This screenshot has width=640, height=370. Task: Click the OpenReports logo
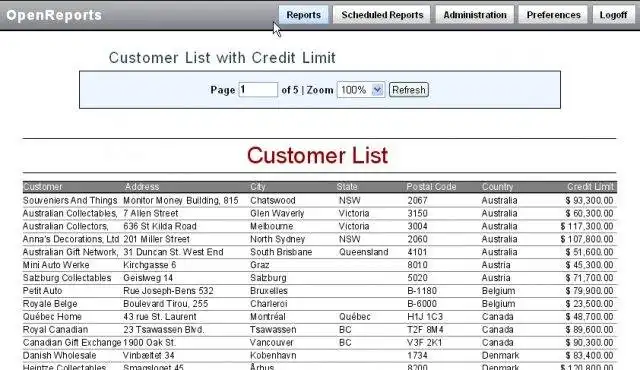point(54,15)
